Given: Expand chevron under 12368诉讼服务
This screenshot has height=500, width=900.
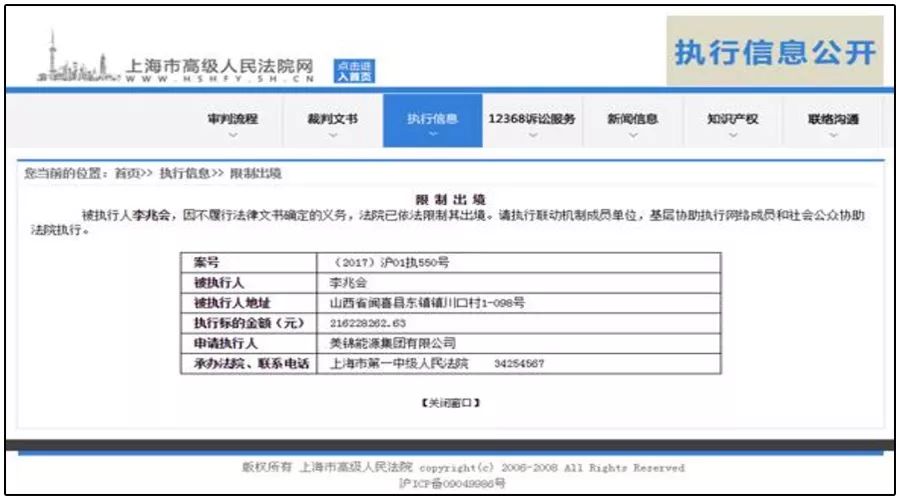Looking at the screenshot, I should (533, 135).
